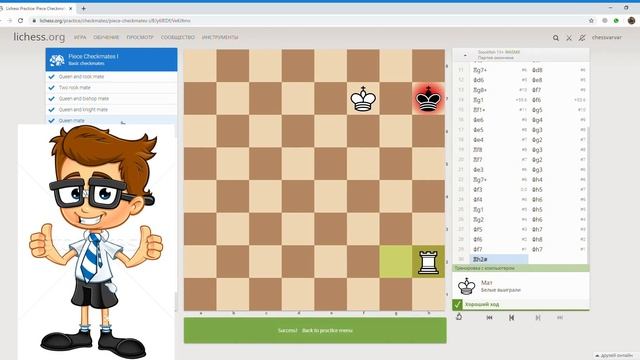Click Тренировка с компьютером green bar
This screenshot has height=360, width=640.
(521, 268)
